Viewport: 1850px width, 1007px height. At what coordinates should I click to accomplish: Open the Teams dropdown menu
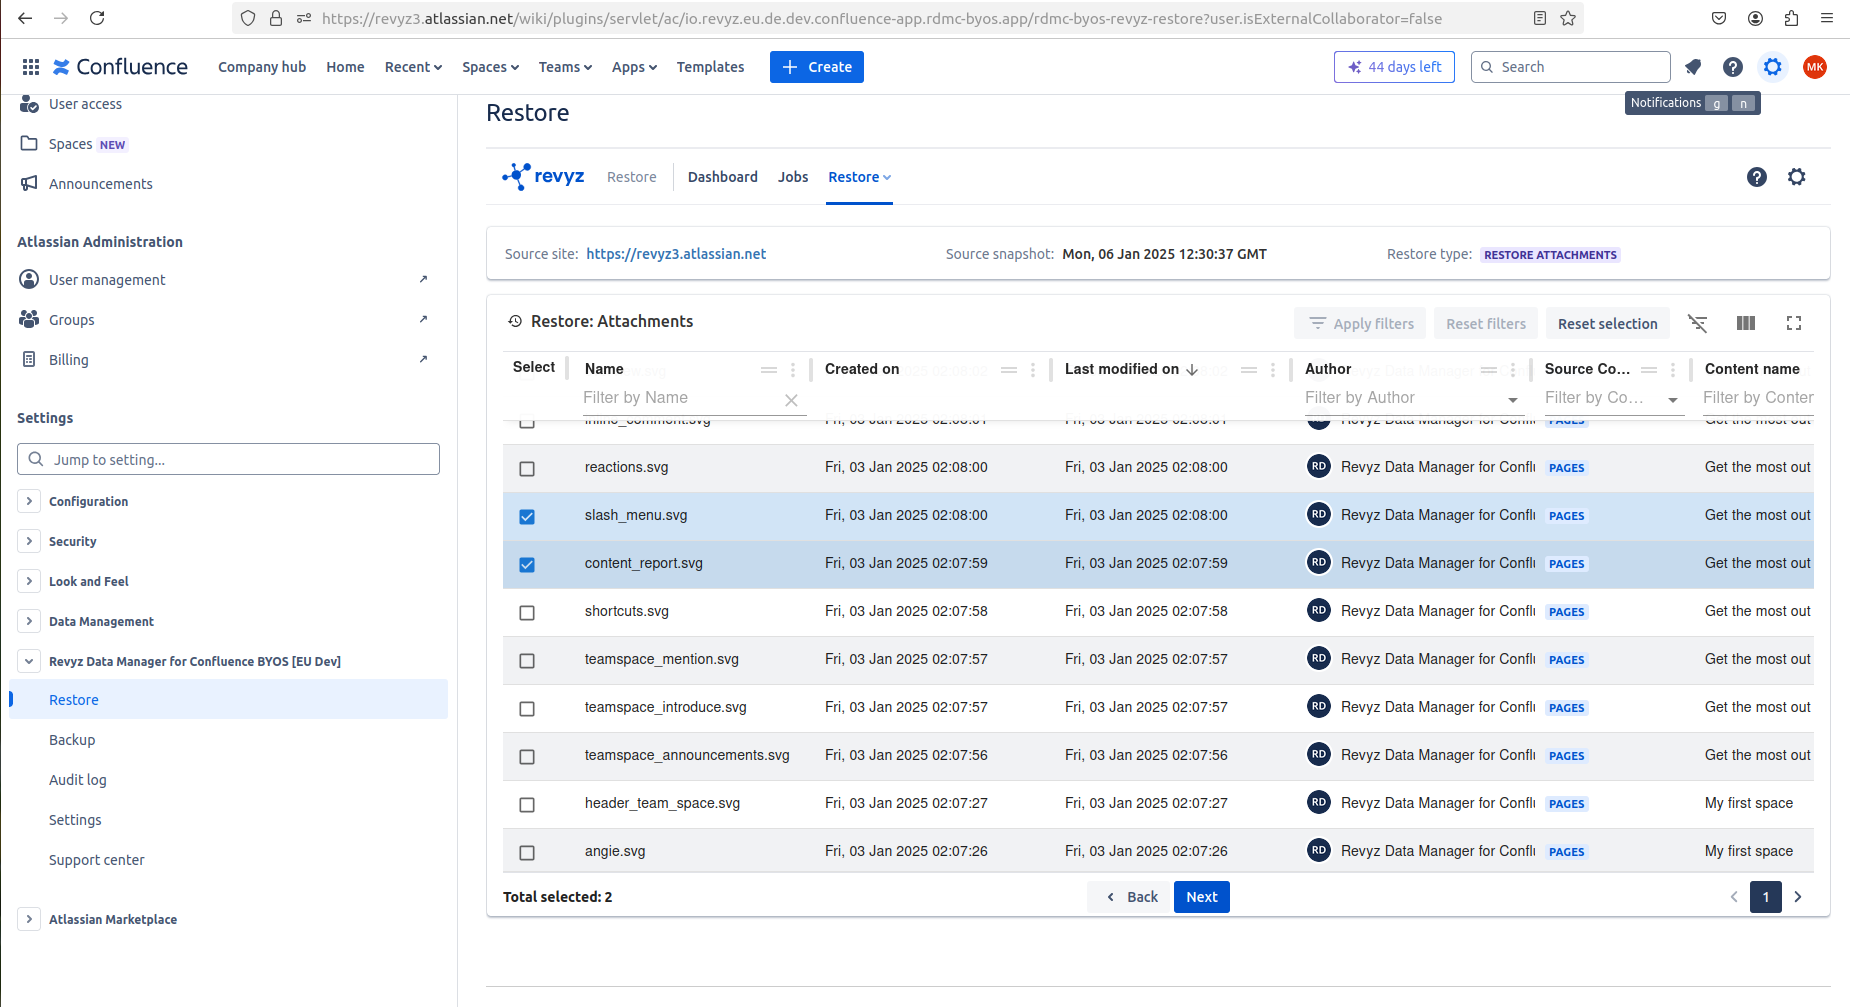pos(565,67)
